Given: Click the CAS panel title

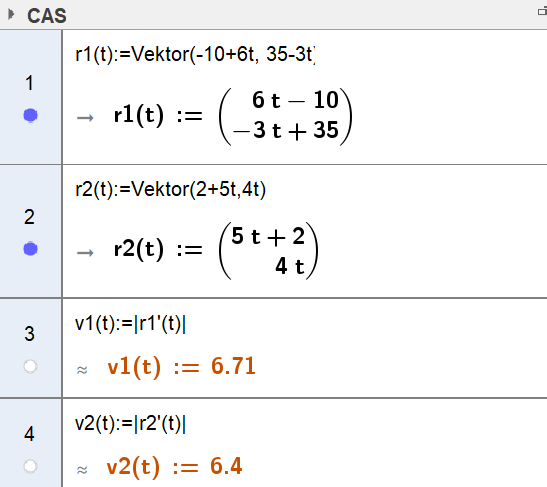Looking at the screenshot, I should (47, 16).
